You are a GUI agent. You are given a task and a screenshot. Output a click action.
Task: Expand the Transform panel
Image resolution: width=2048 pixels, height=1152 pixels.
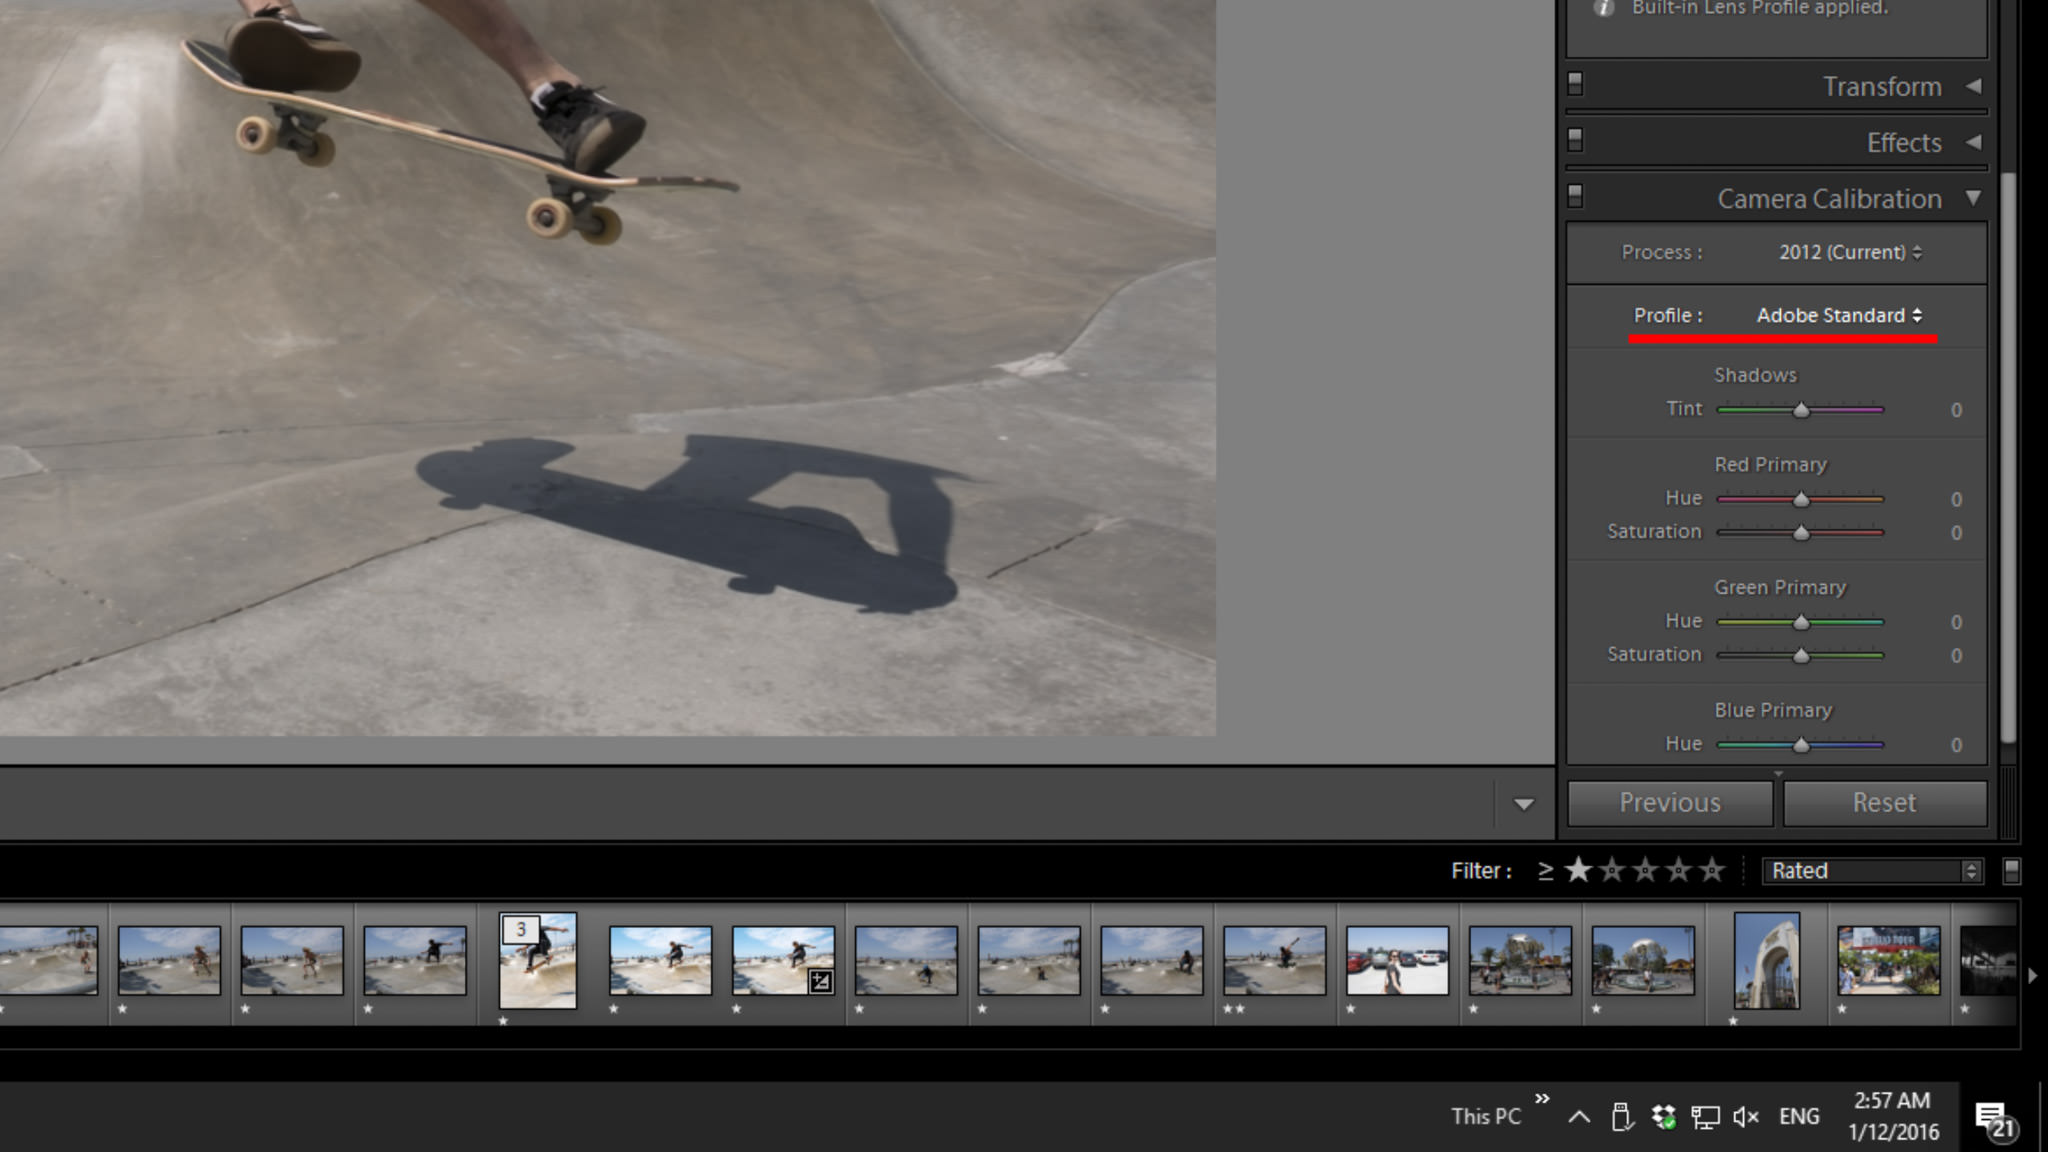(1973, 86)
